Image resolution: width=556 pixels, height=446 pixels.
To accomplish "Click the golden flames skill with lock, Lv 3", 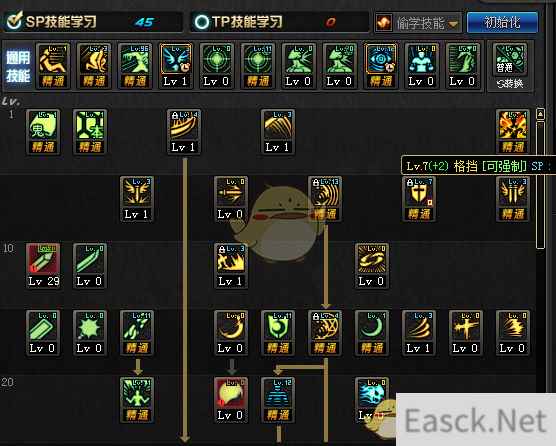I will click(x=230, y=266).
